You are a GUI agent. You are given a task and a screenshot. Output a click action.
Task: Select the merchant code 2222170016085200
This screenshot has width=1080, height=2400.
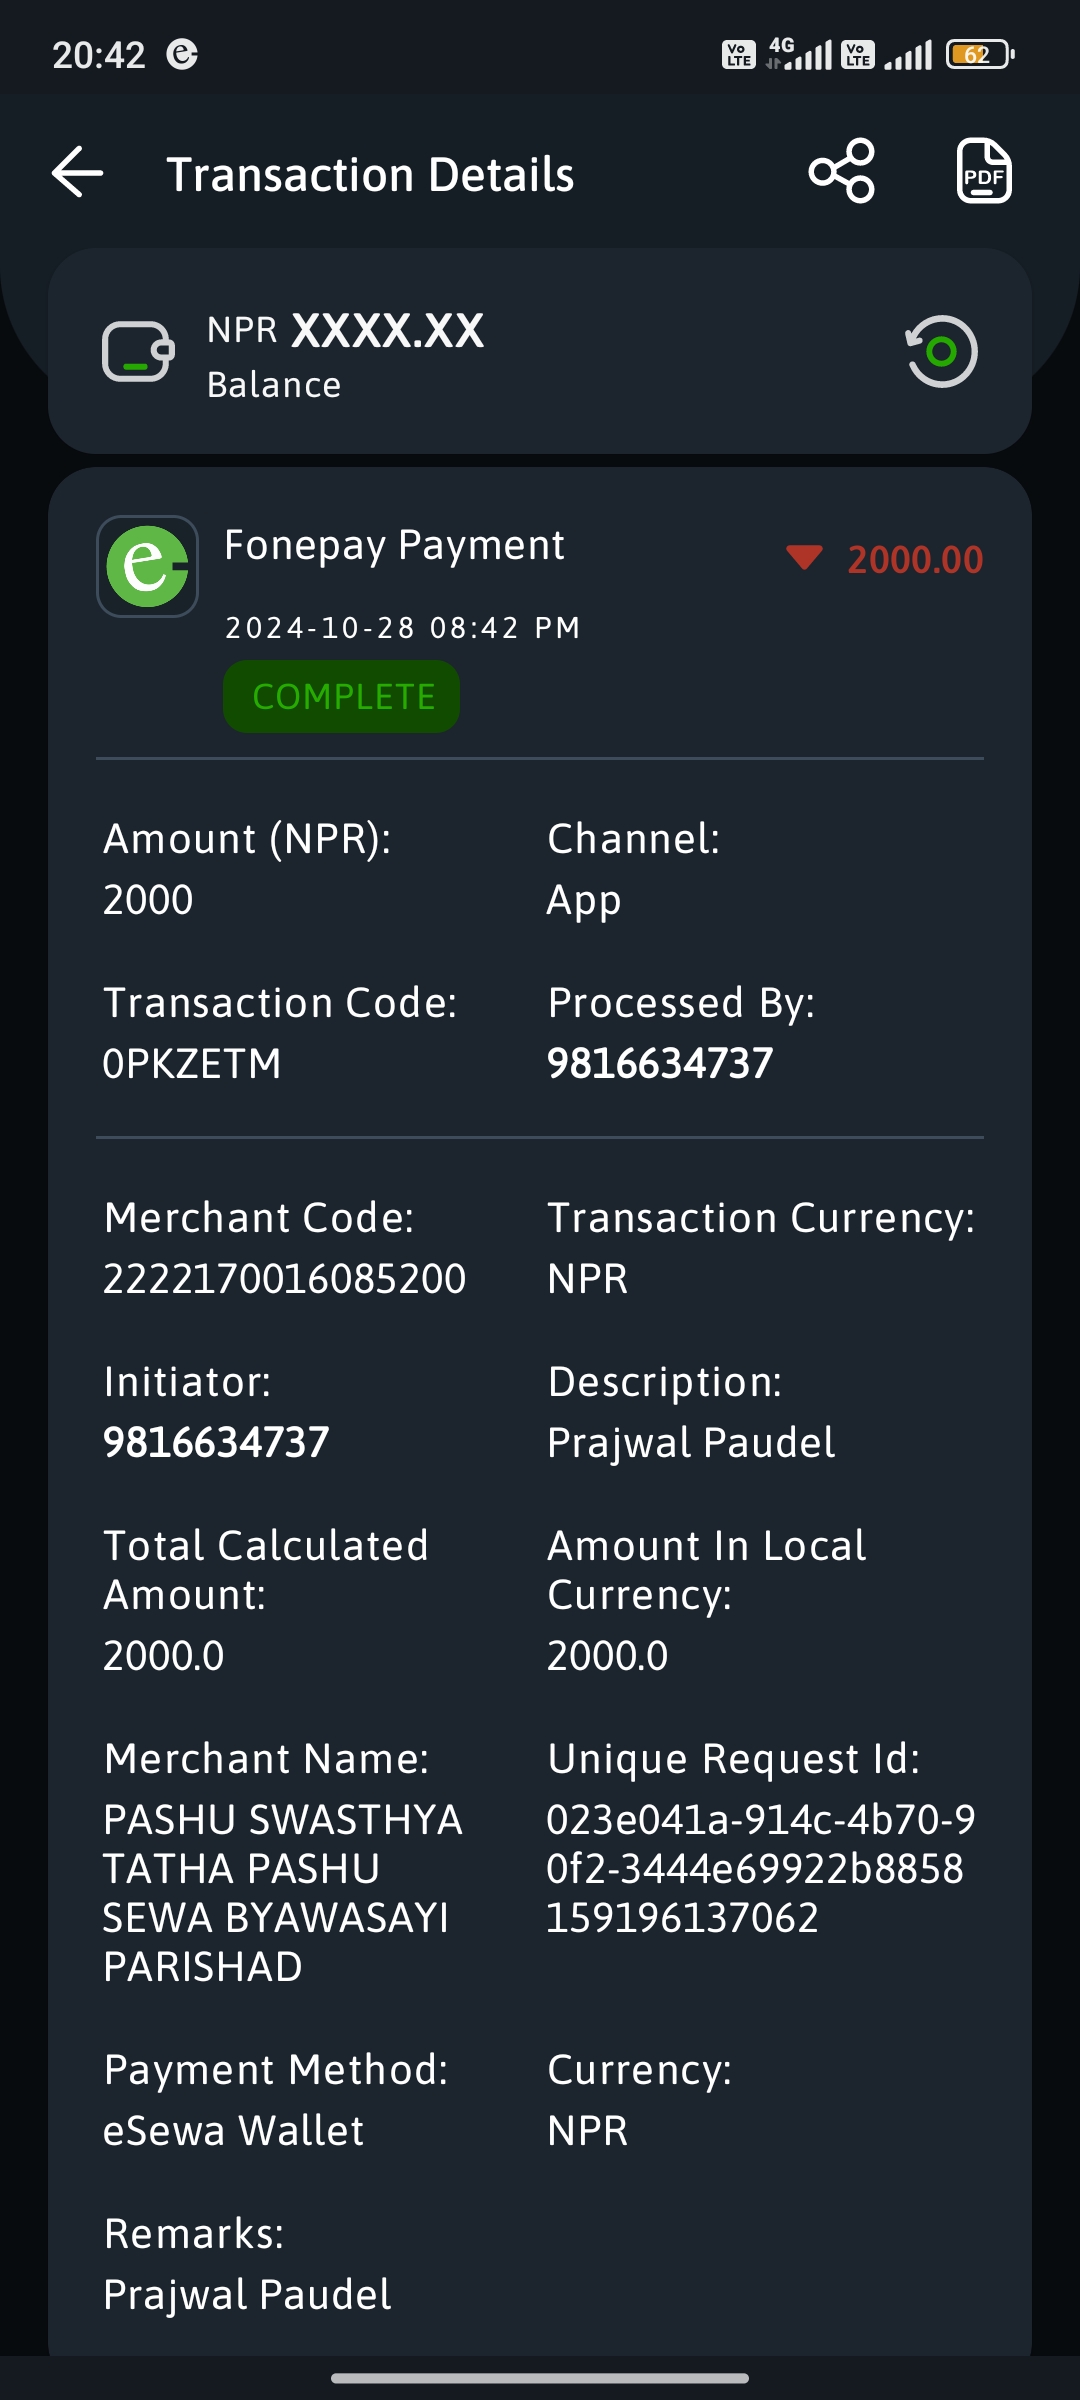pyautogui.click(x=285, y=1279)
